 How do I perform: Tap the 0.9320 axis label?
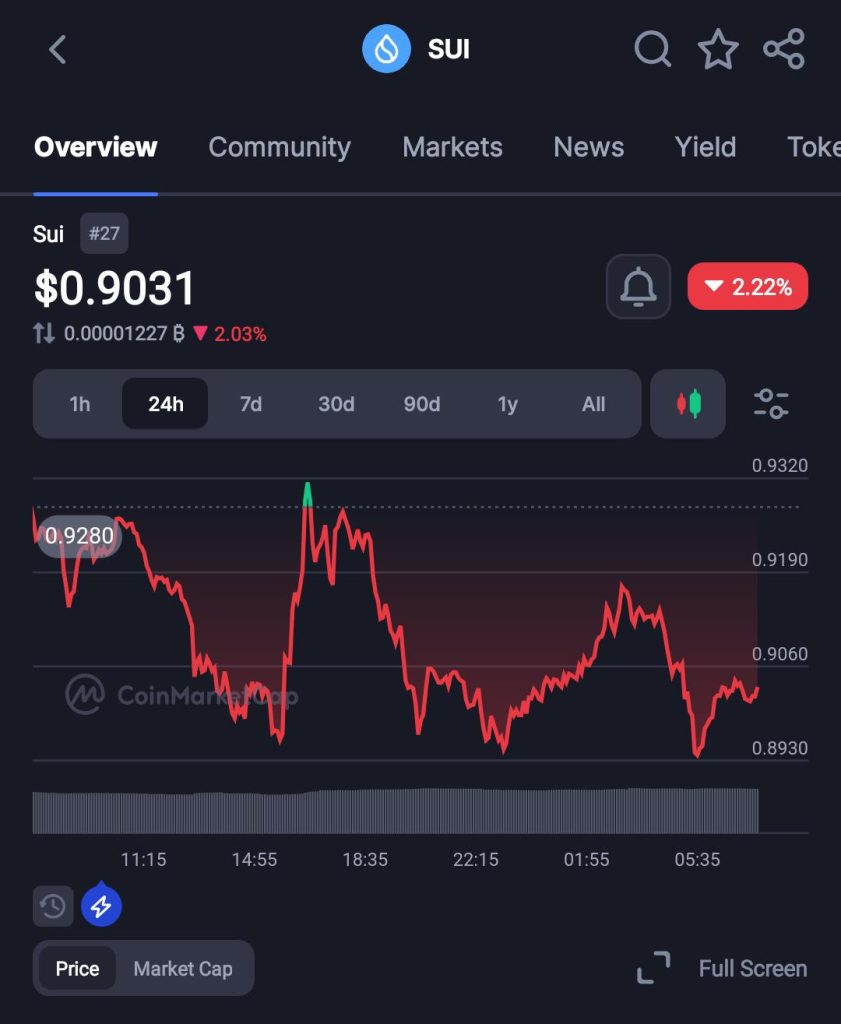coord(780,466)
